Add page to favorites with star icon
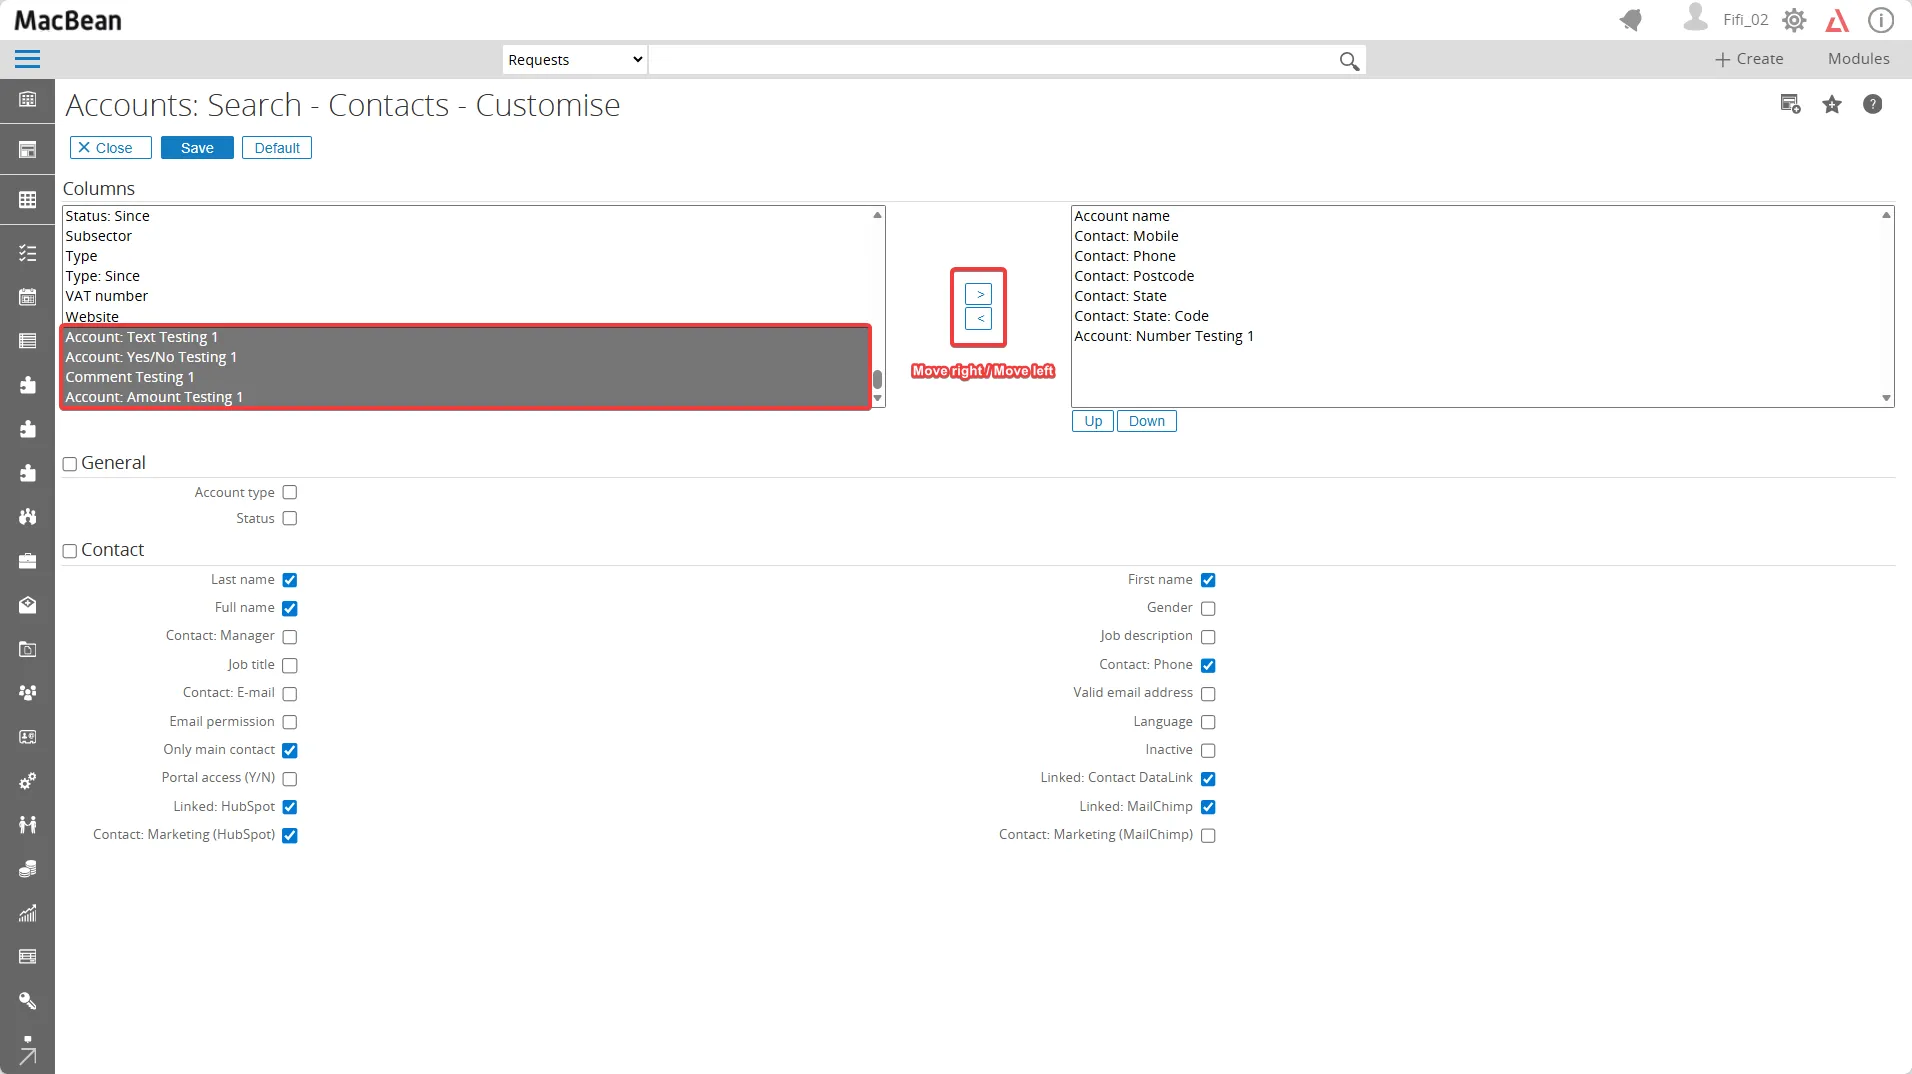 coord(1831,105)
